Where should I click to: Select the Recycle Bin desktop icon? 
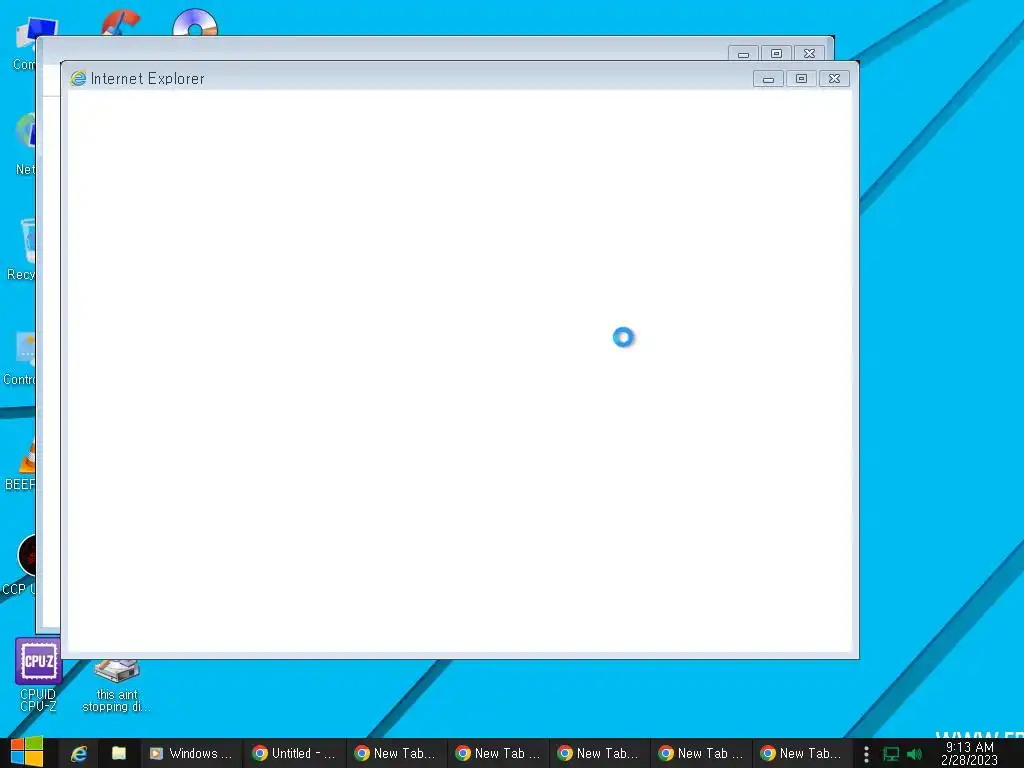[22, 249]
